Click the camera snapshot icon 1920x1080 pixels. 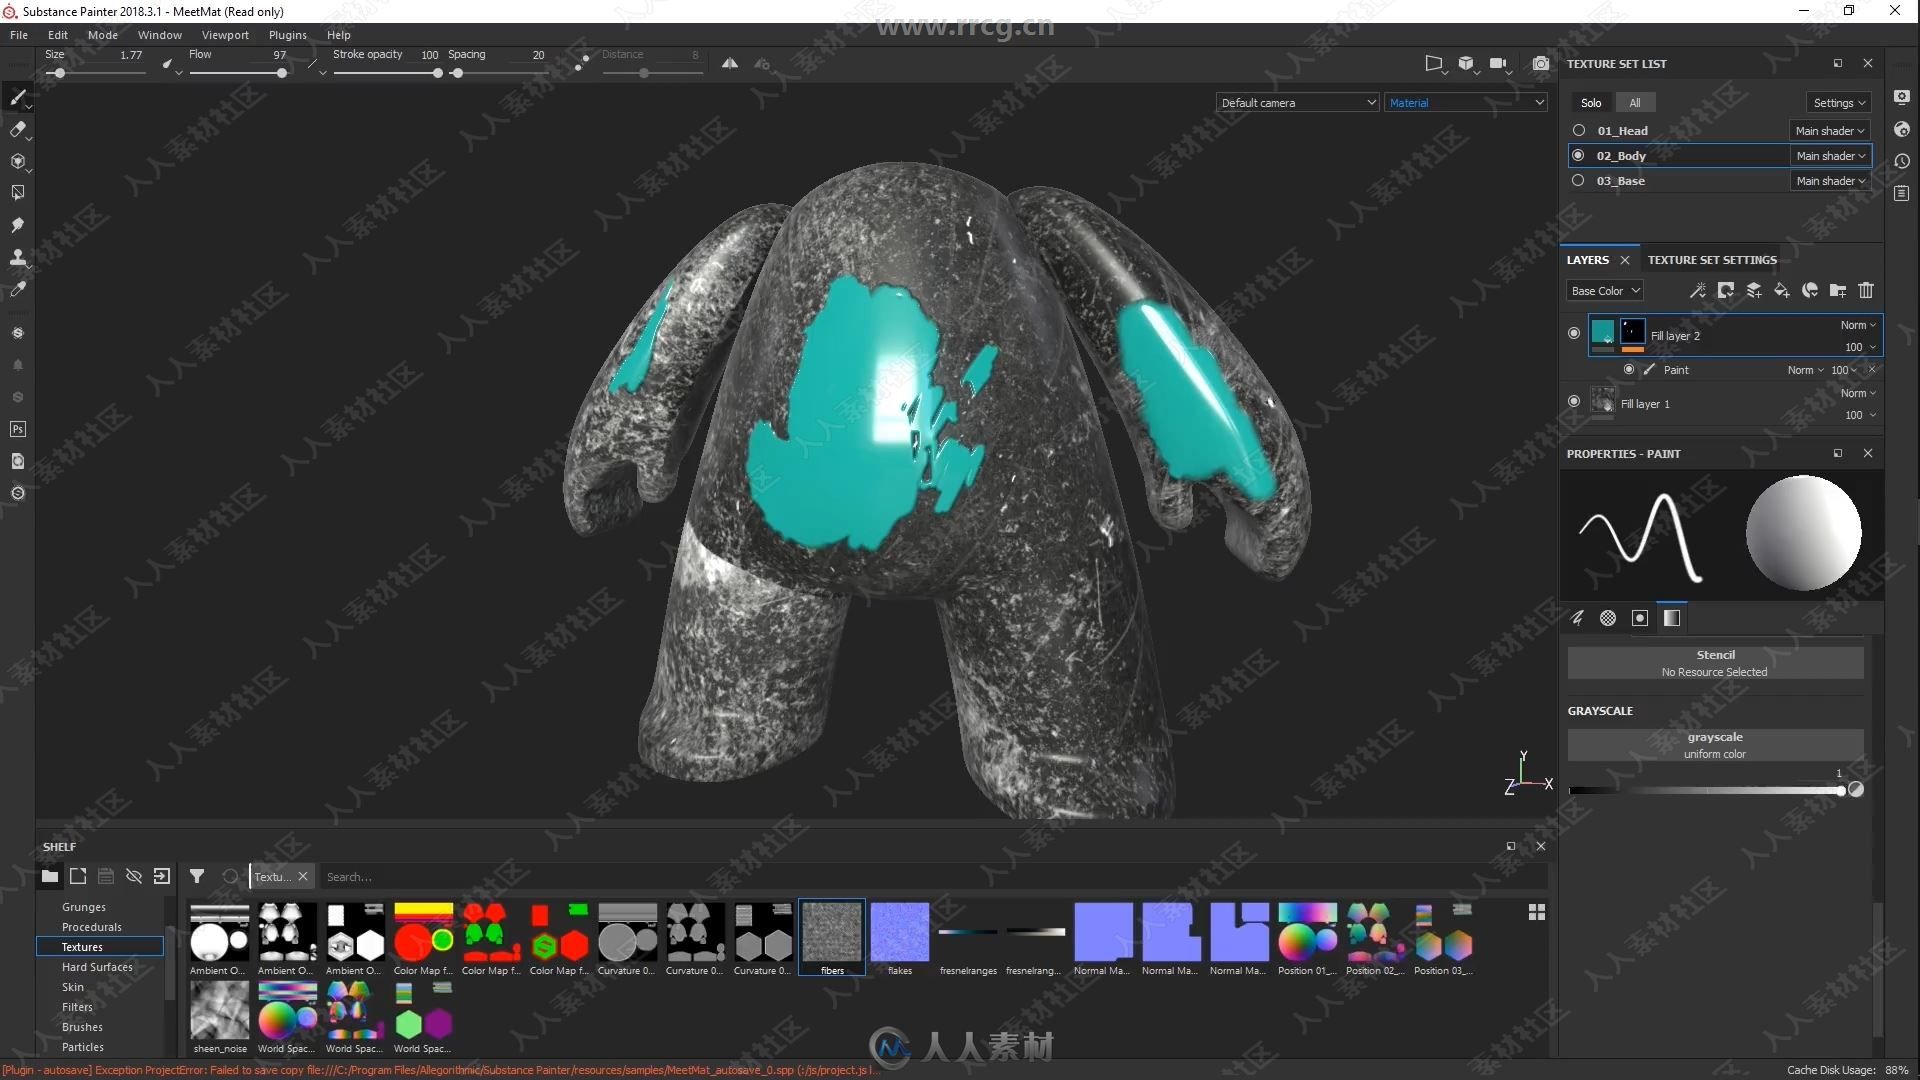(1539, 62)
